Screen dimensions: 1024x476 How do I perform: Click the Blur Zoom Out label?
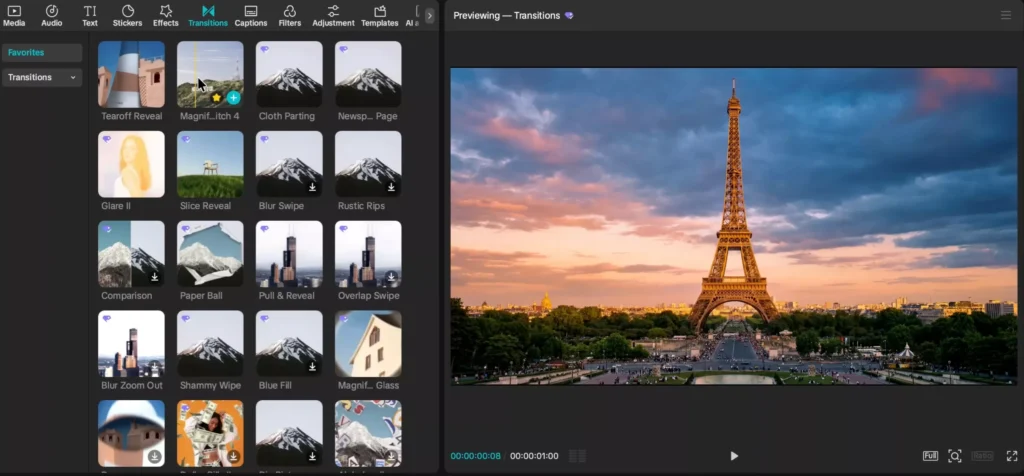pos(132,386)
